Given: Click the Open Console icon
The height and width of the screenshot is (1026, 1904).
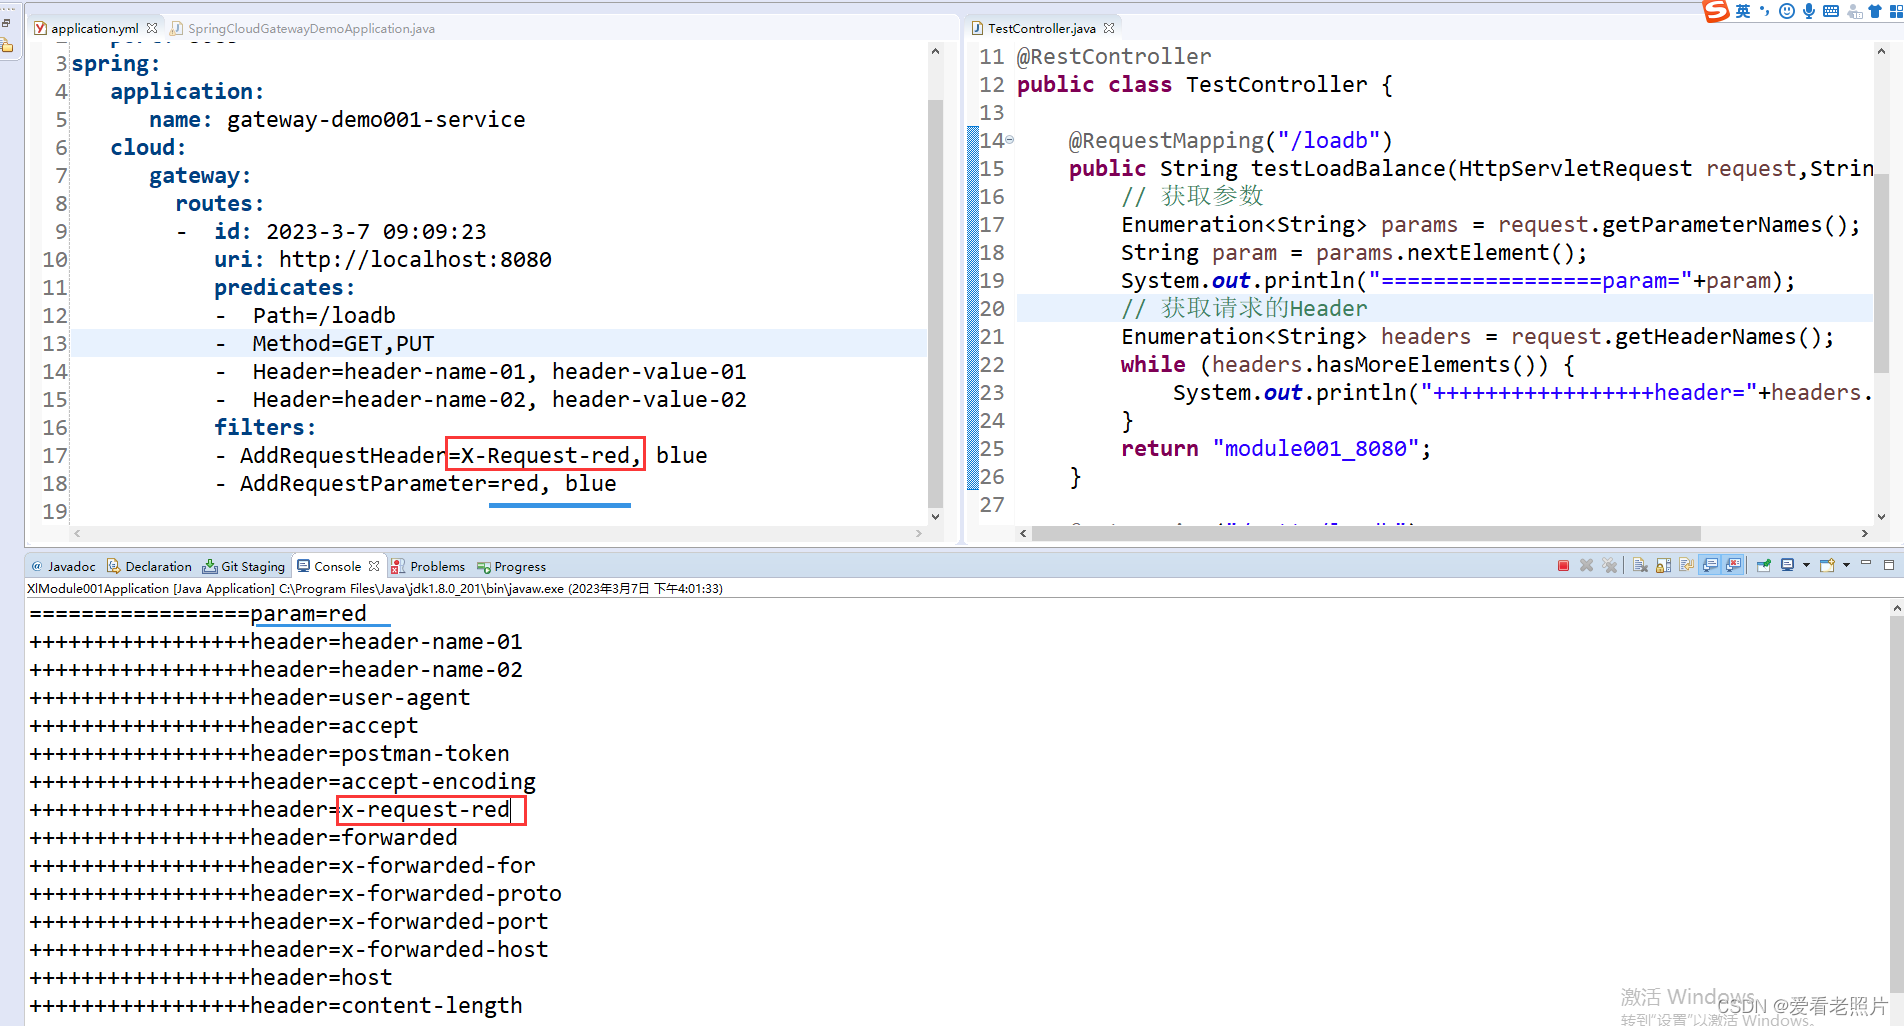Looking at the screenshot, I should [1827, 565].
